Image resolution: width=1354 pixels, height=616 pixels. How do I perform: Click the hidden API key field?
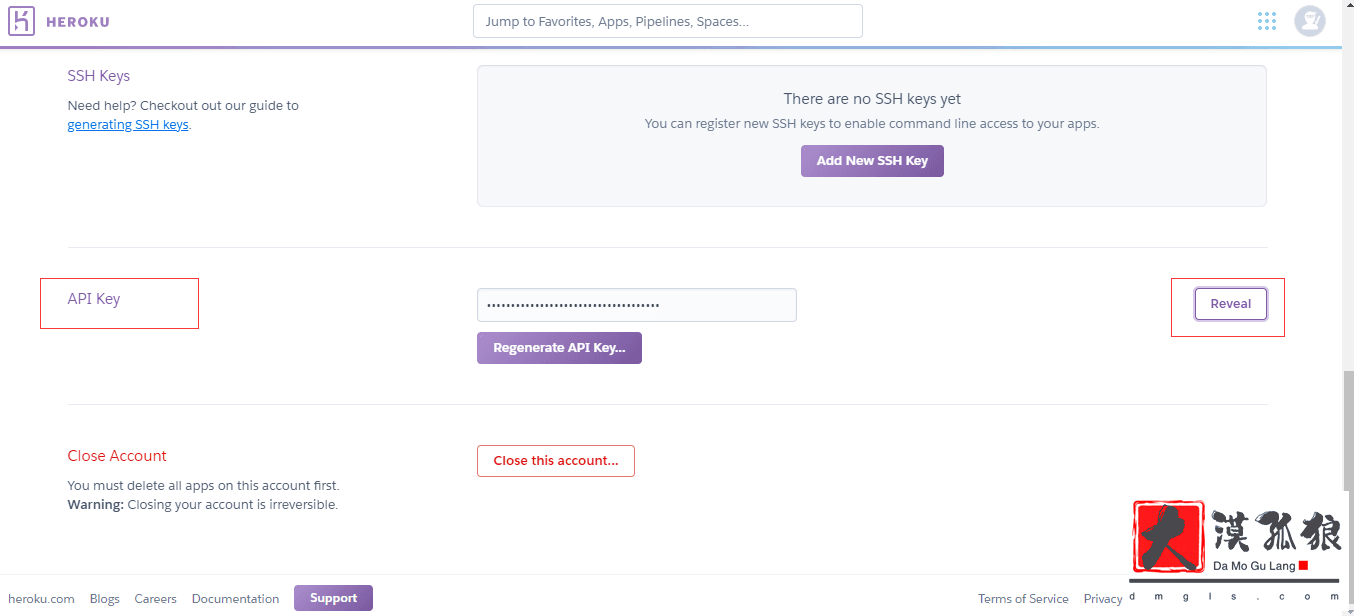[636, 305]
